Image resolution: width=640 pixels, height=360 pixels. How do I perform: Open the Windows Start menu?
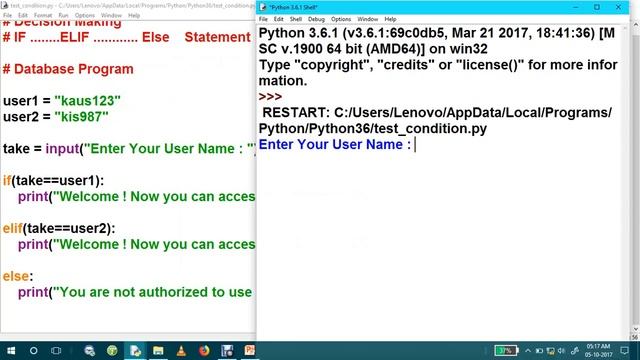coord(11,351)
